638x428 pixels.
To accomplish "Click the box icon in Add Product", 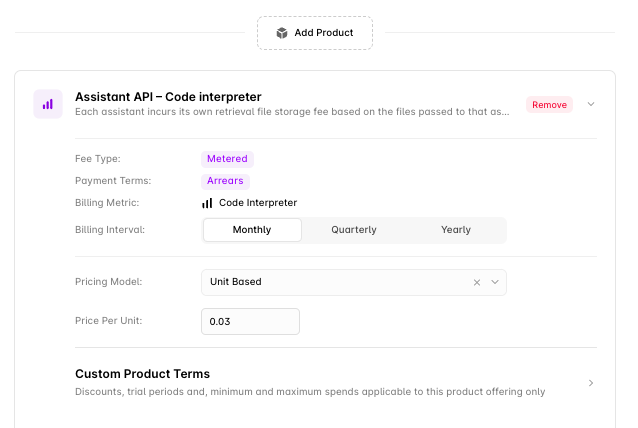I will 282,33.
